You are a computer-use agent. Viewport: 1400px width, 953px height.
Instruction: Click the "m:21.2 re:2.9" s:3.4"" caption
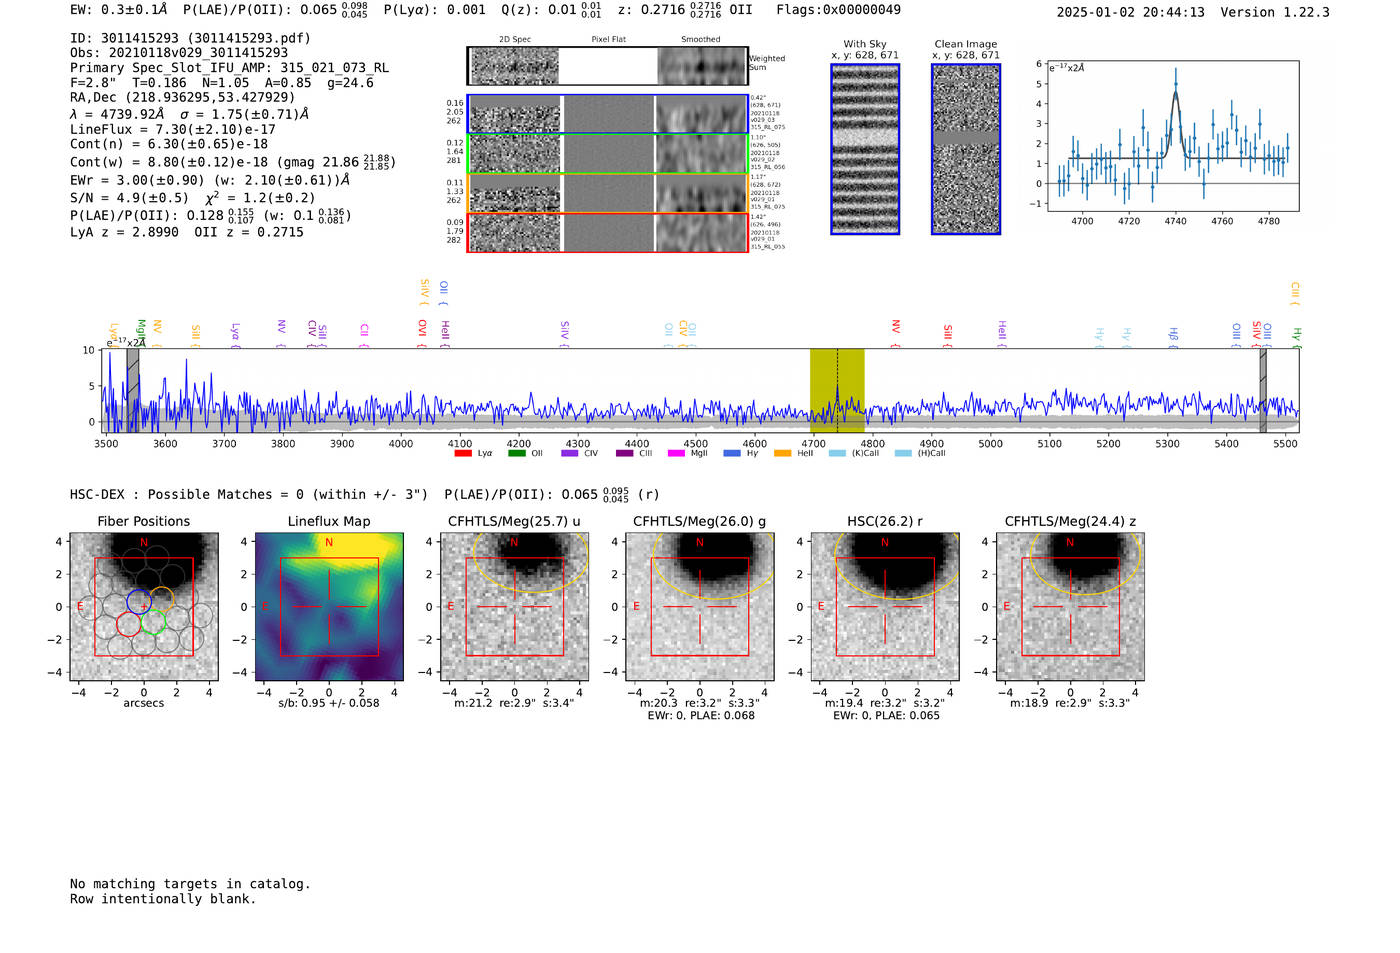pos(514,703)
